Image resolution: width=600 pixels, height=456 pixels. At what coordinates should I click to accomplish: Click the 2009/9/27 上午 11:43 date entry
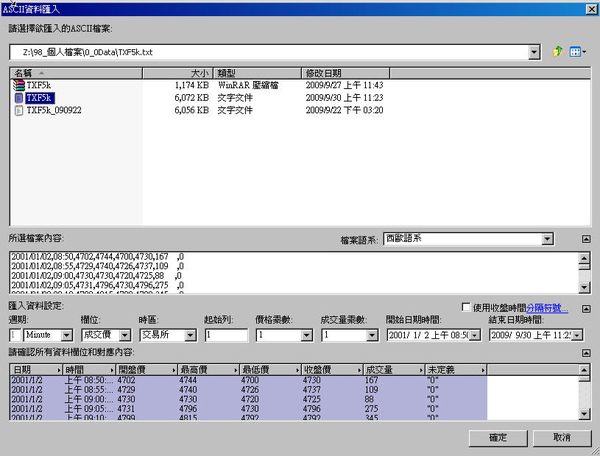(344, 85)
